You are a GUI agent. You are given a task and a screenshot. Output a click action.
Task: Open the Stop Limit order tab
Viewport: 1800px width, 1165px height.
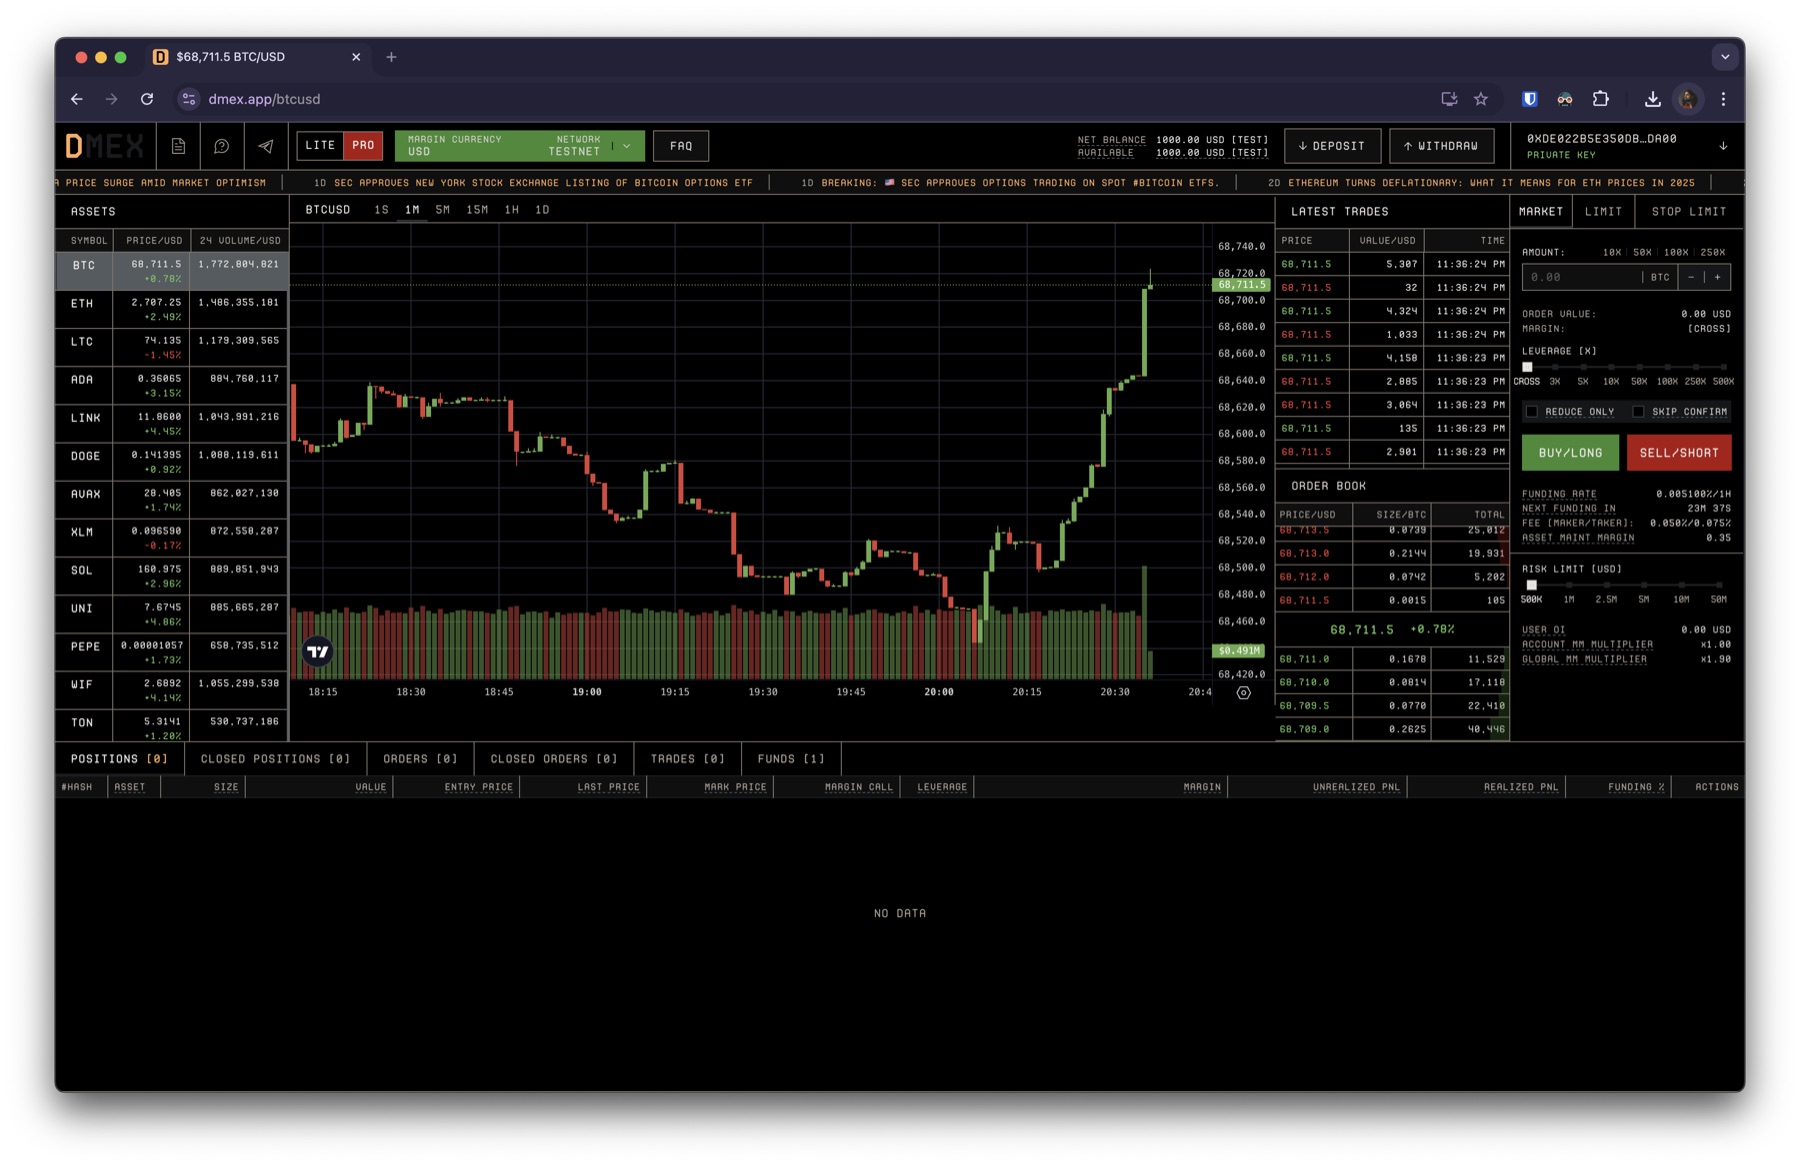pyautogui.click(x=1689, y=212)
